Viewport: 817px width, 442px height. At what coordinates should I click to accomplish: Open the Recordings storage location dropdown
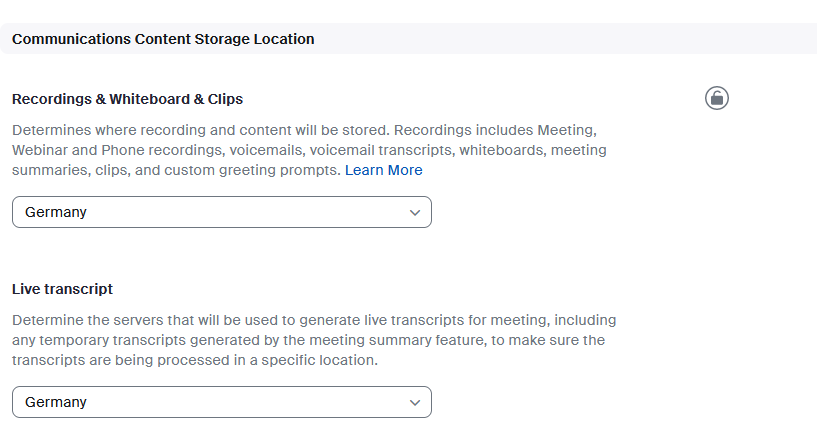click(221, 212)
